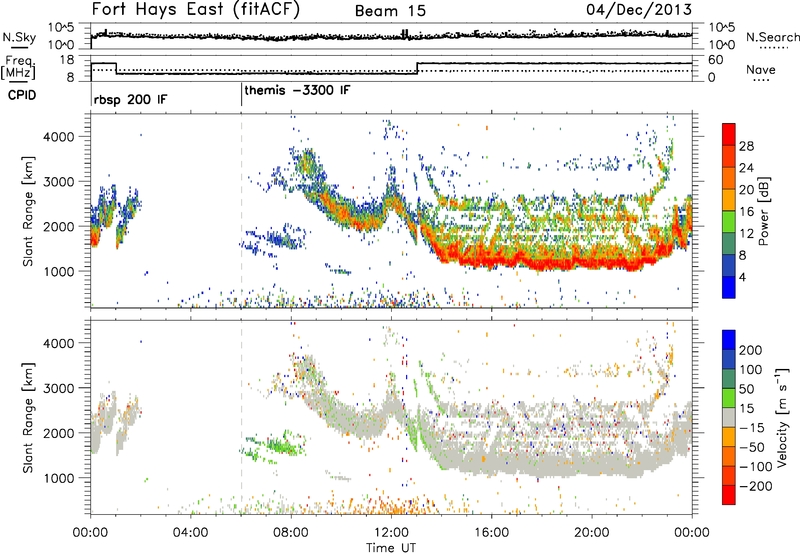The width and height of the screenshot is (800, 554).
Task: Click the 'themis -3300 IF' CPID text
Action: (297, 90)
